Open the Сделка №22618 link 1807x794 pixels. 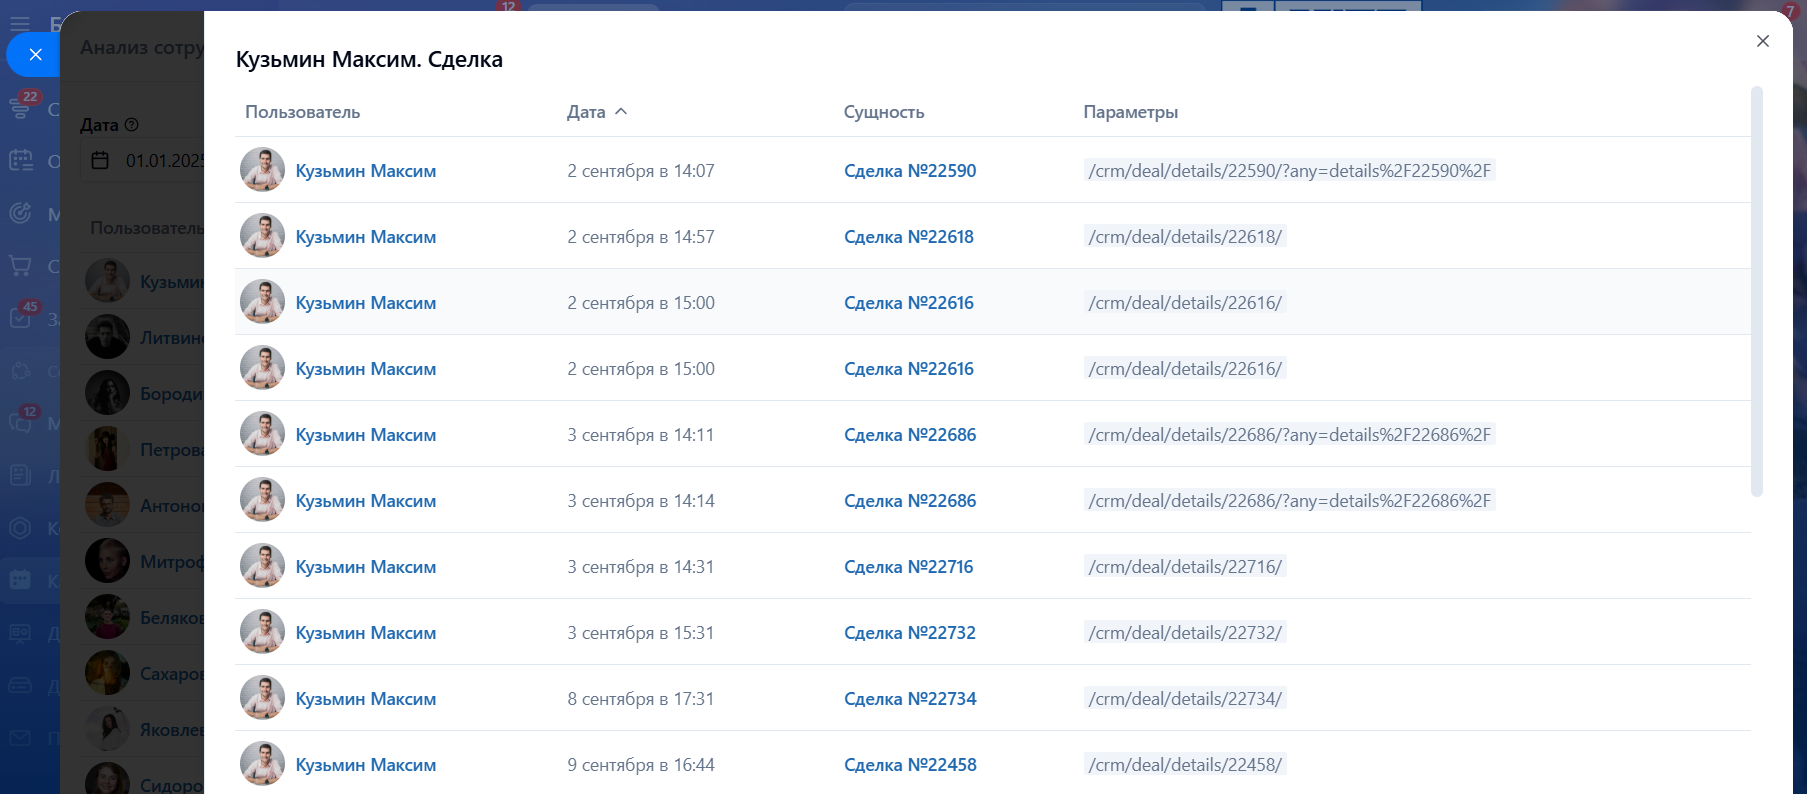[908, 237]
